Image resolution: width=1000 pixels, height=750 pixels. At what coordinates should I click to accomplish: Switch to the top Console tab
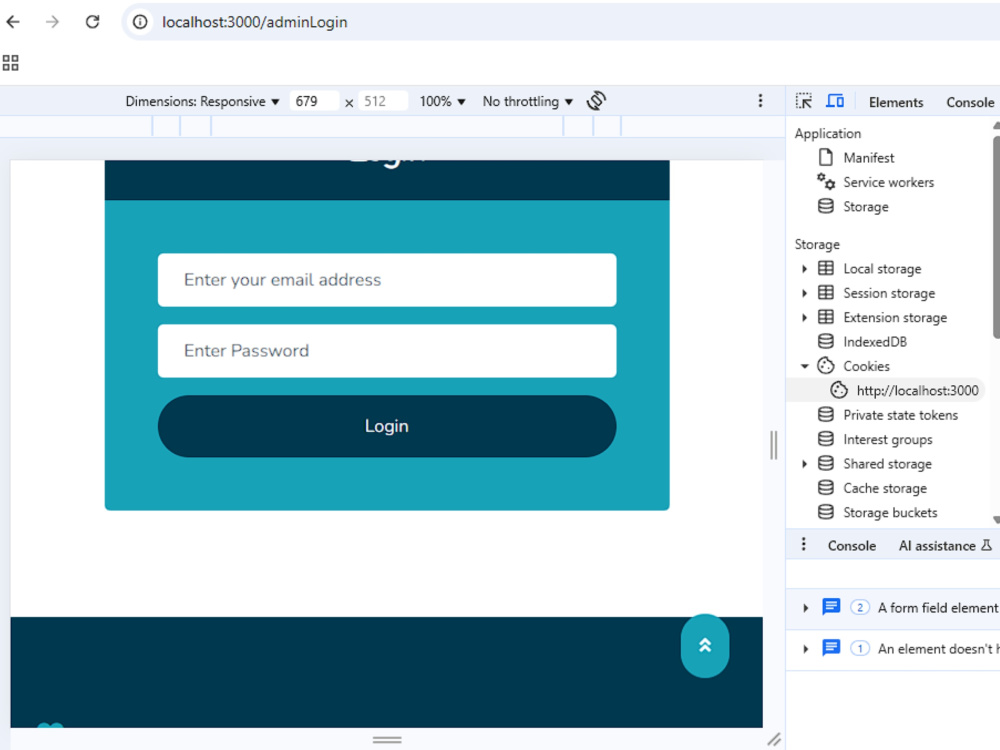point(969,102)
